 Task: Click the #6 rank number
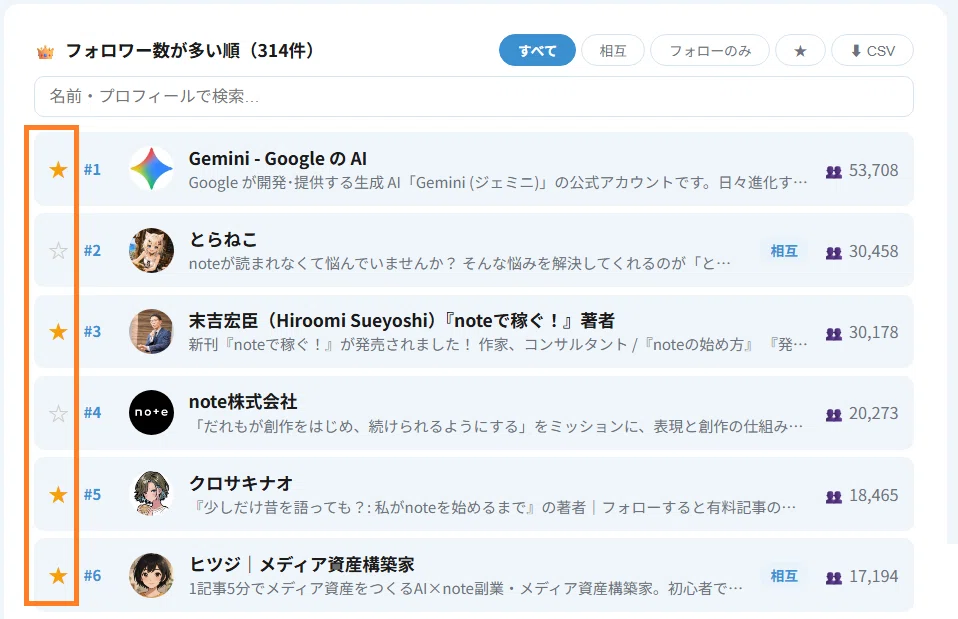[x=92, y=576]
